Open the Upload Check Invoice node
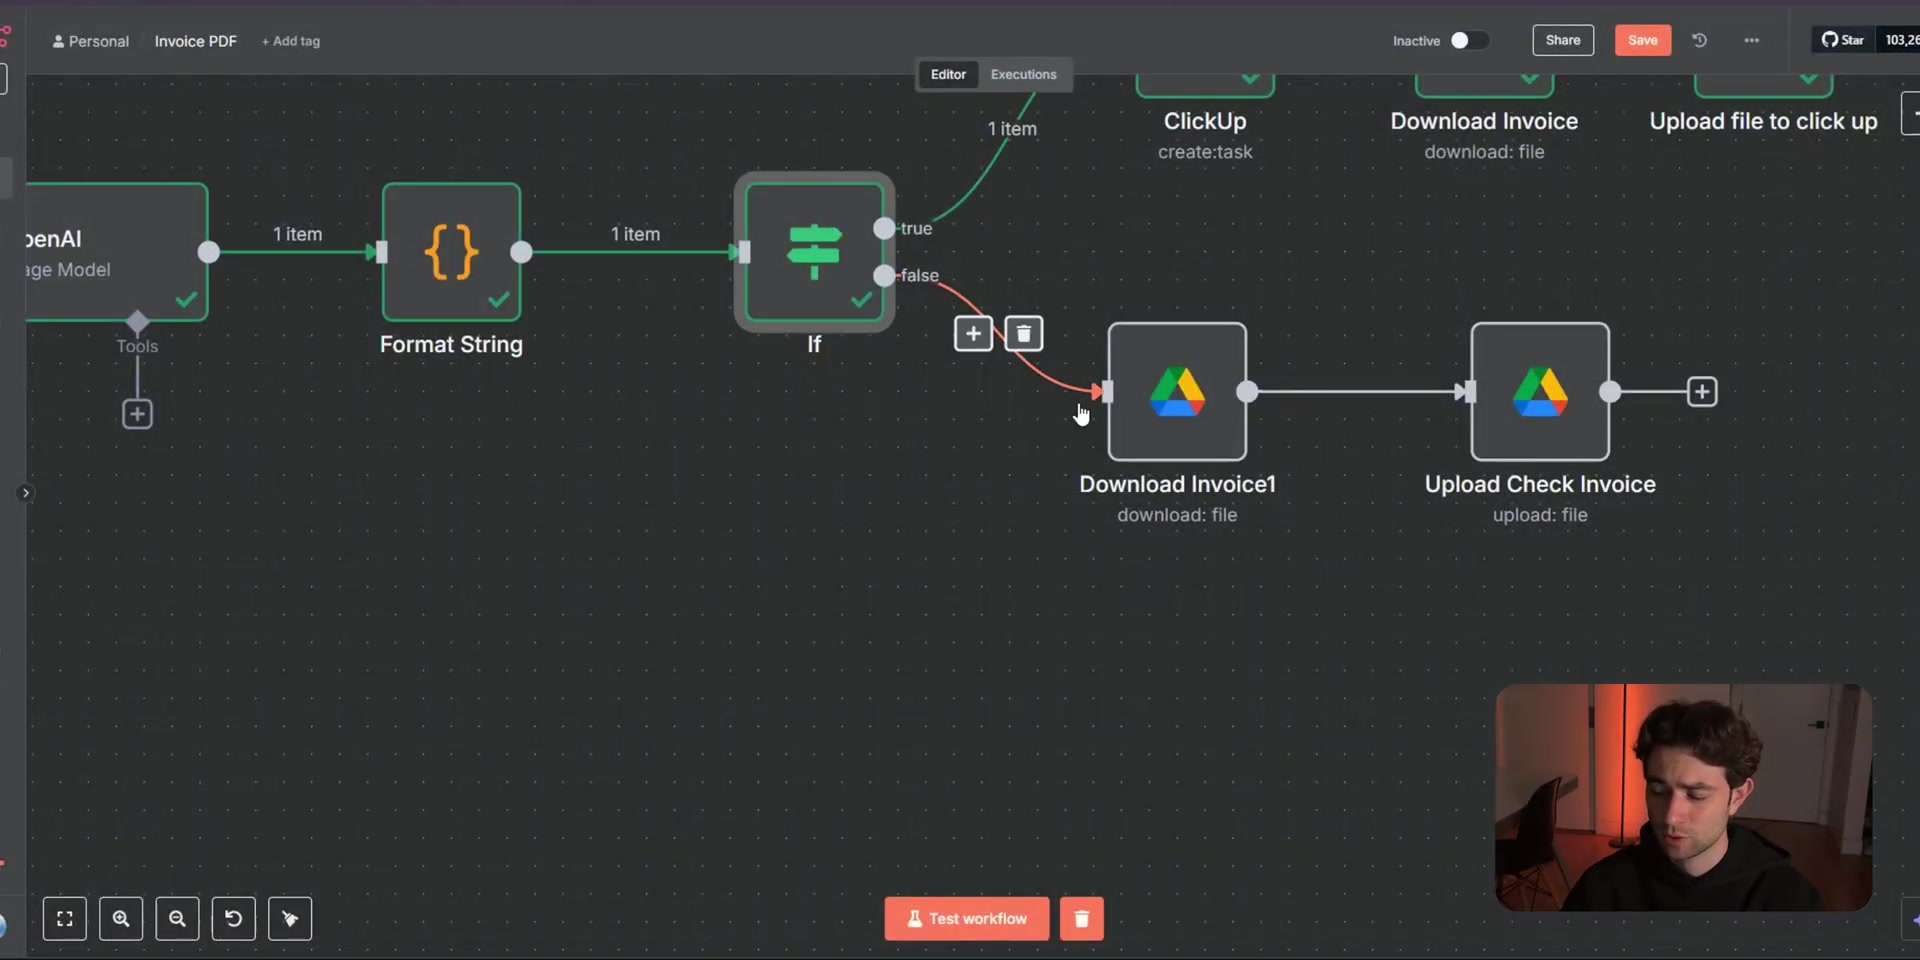This screenshot has height=960, width=1920. pyautogui.click(x=1540, y=391)
